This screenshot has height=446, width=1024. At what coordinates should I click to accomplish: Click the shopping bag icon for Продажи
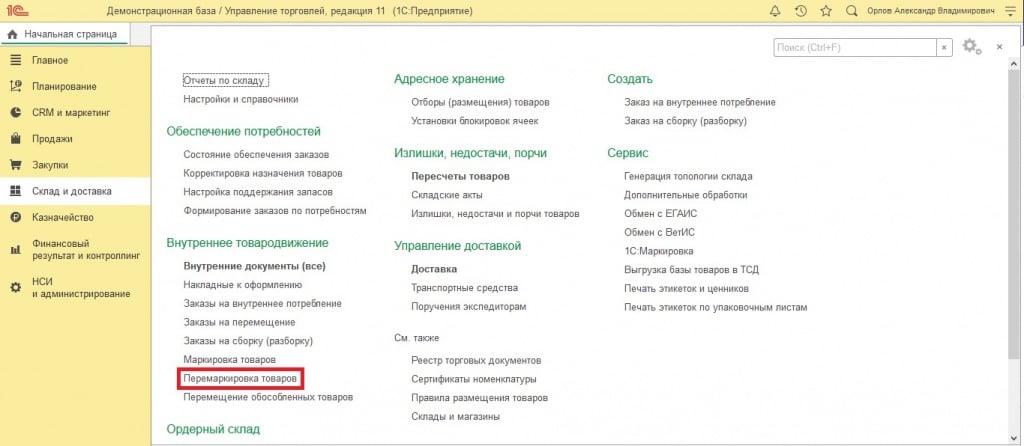click(15, 139)
